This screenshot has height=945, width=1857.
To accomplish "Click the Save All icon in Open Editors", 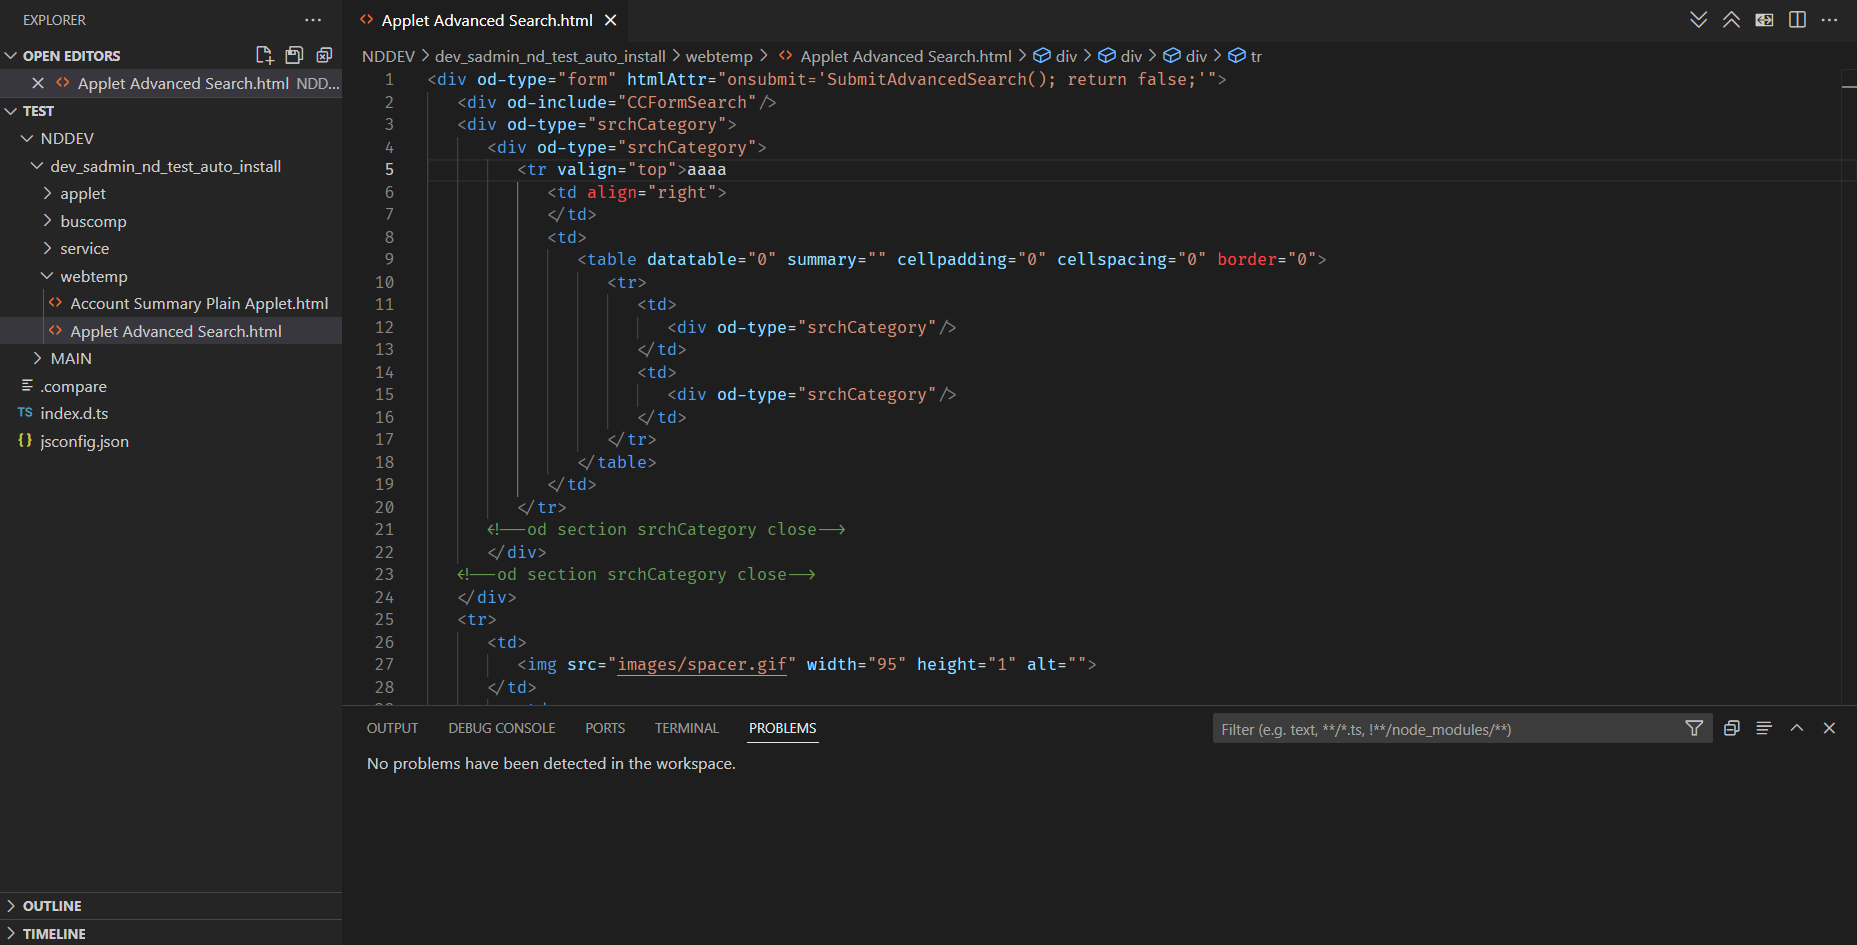I will coord(294,55).
